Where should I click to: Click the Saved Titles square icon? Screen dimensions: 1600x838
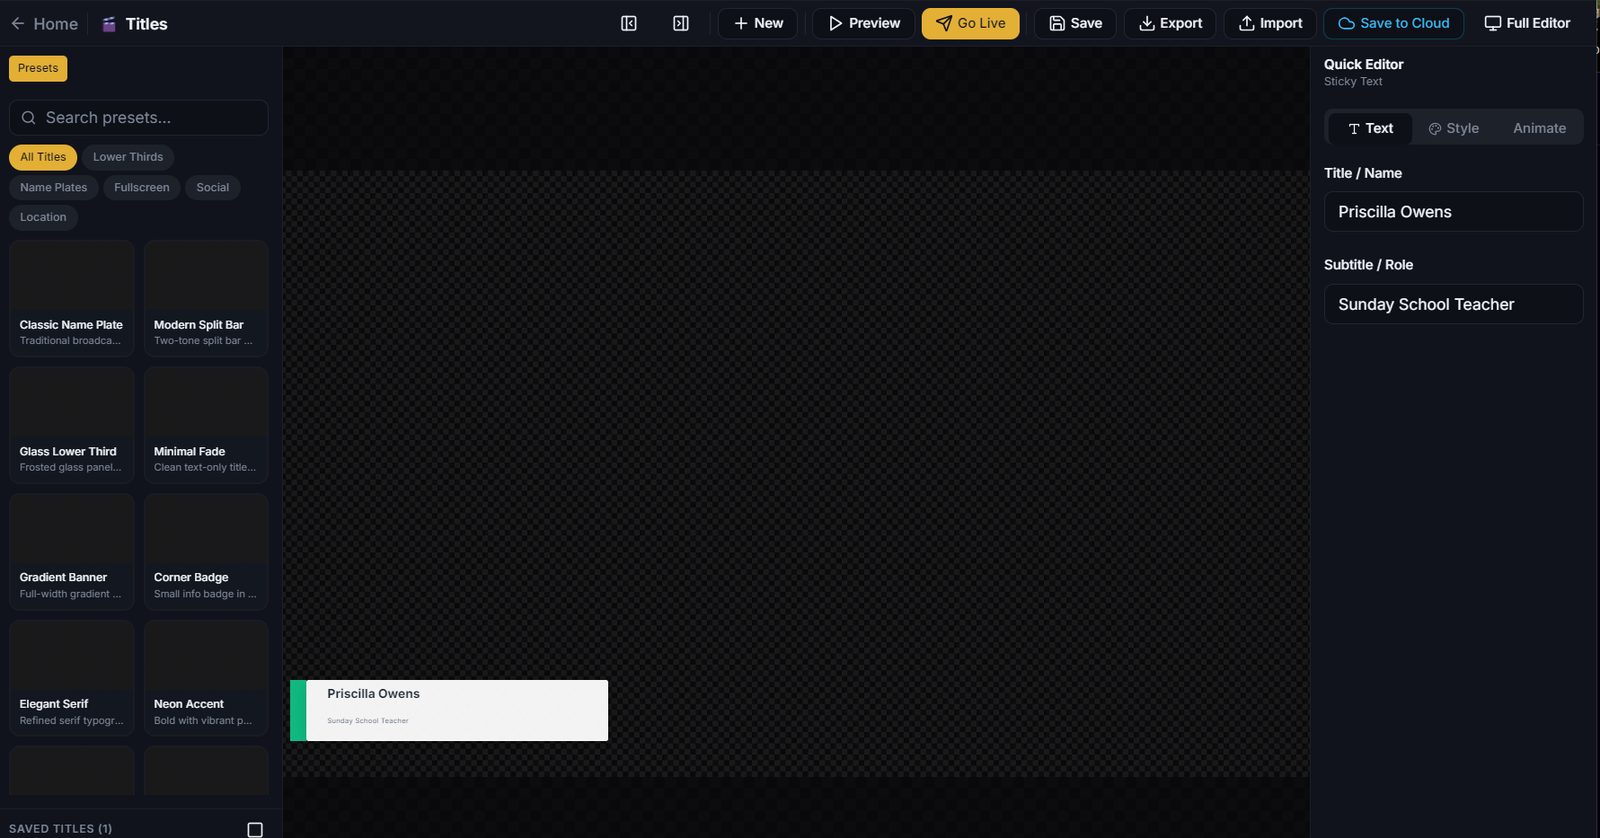click(255, 829)
